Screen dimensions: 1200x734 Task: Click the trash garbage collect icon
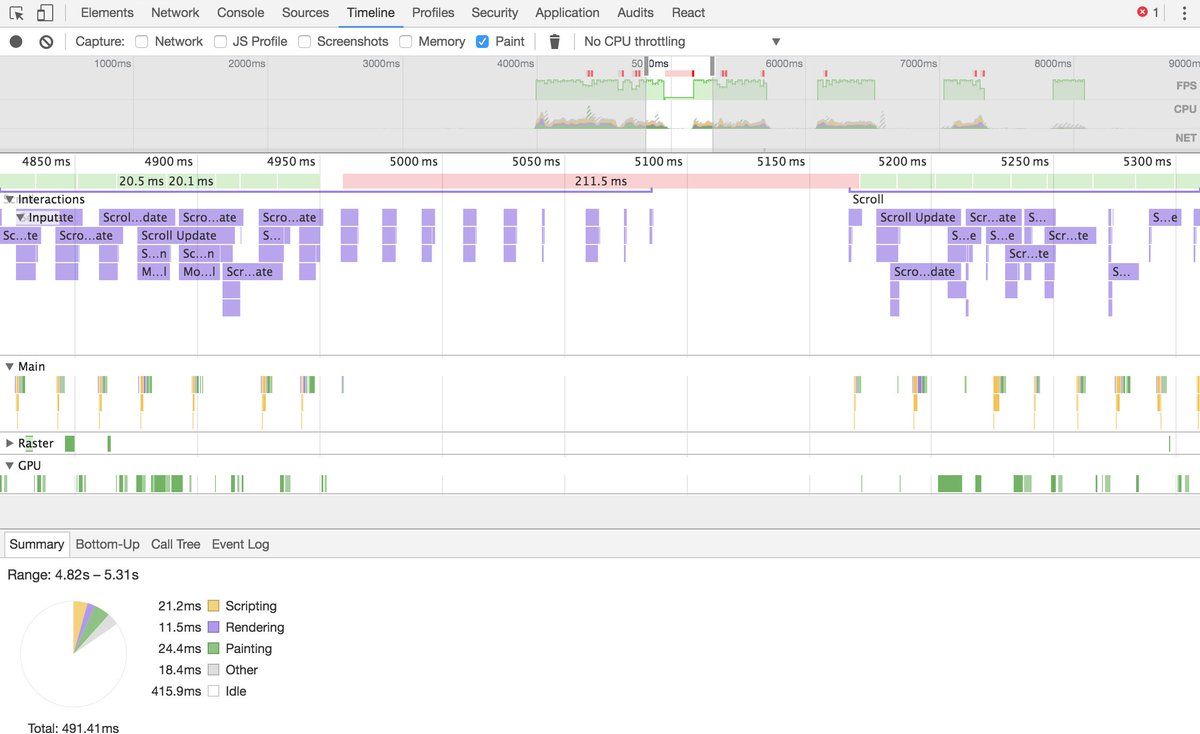(555, 41)
